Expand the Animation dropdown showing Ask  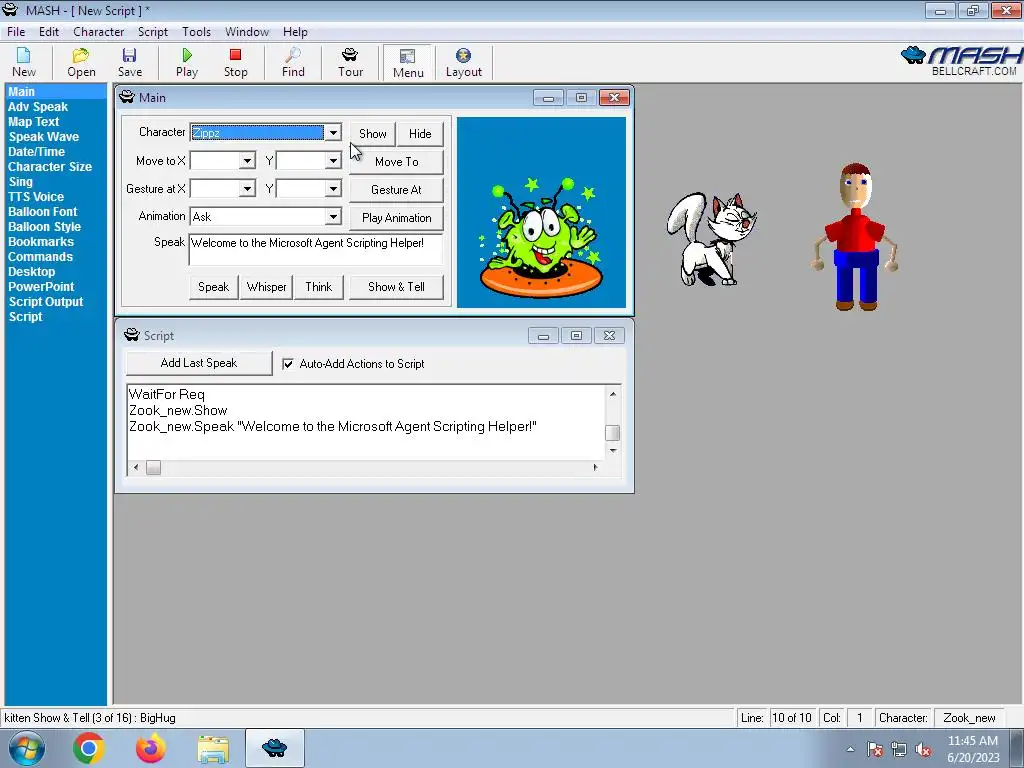333,217
